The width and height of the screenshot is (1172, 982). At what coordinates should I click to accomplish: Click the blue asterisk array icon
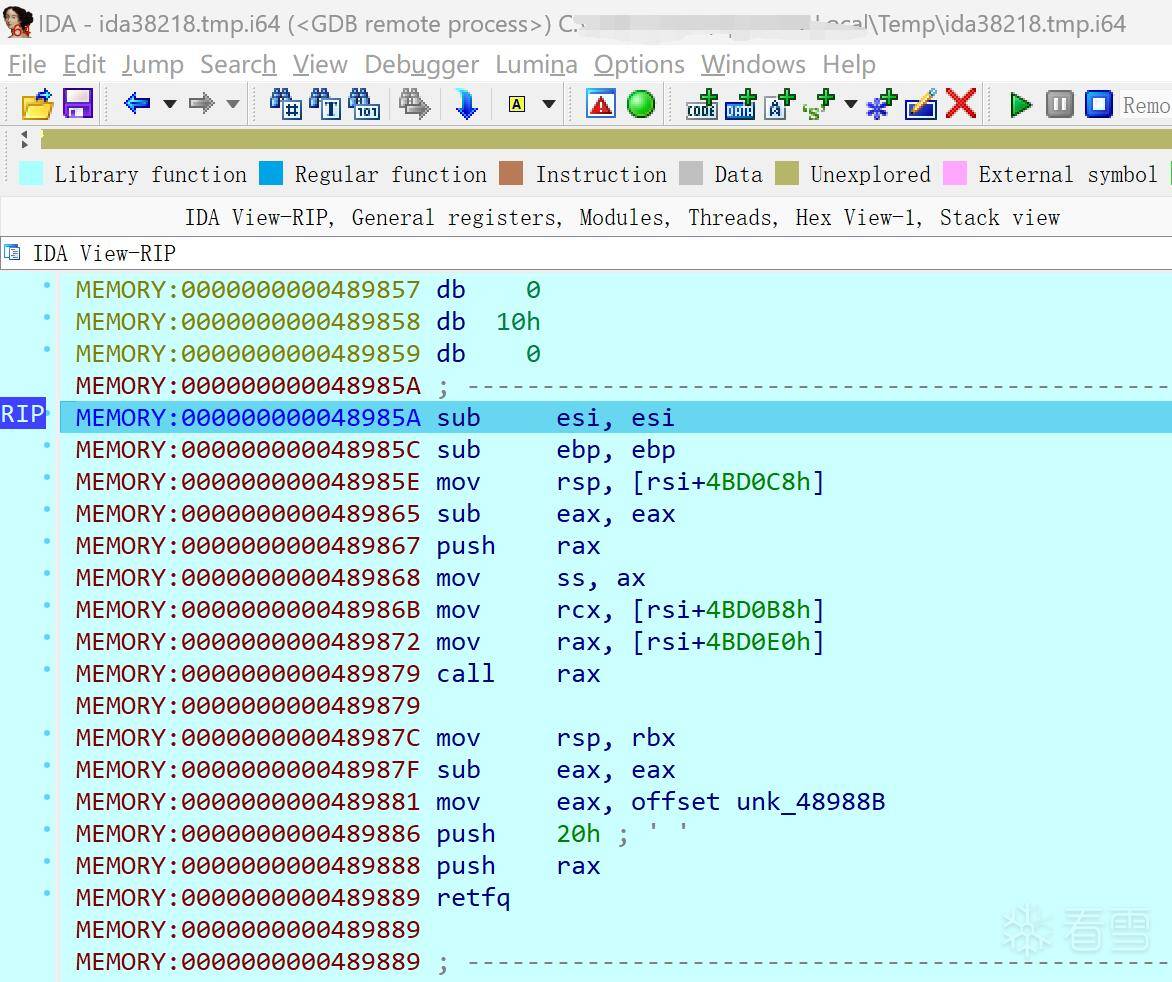(x=881, y=104)
